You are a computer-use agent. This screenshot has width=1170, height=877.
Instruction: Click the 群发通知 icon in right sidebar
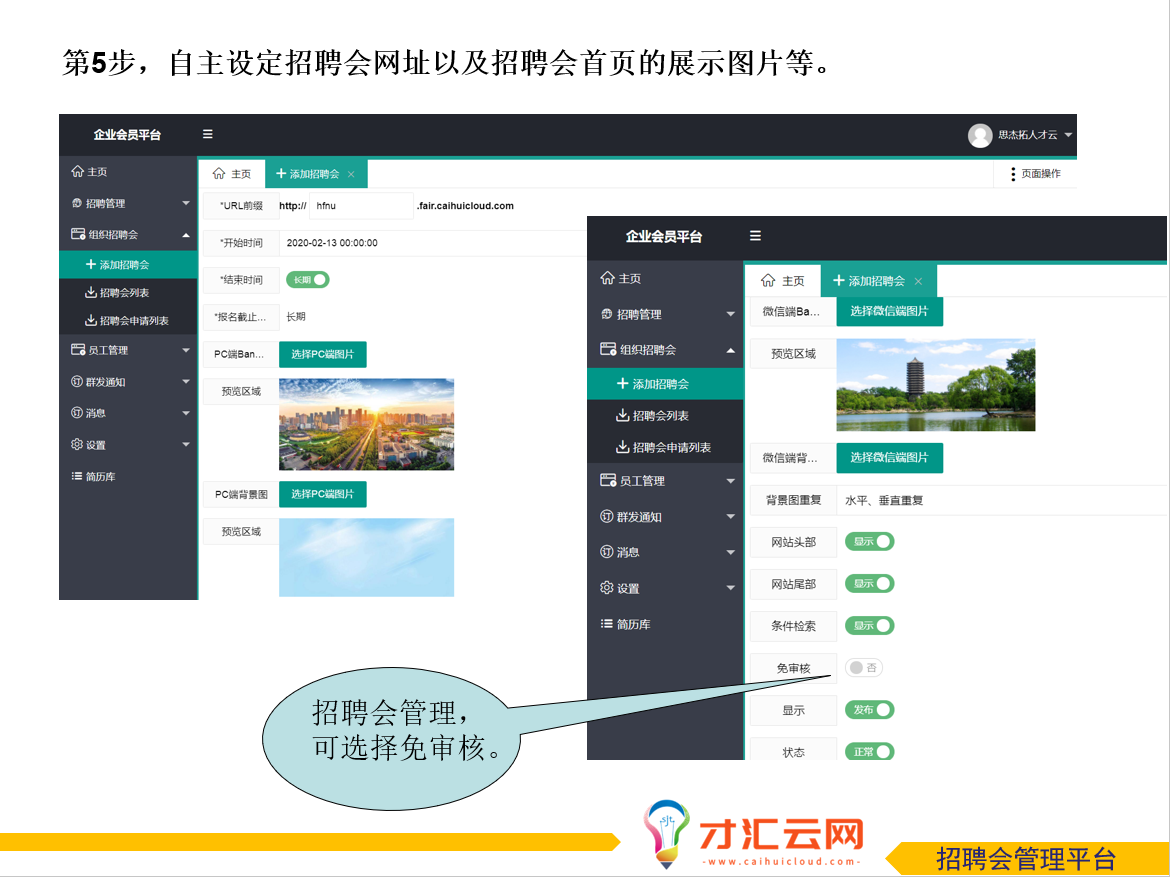coord(606,517)
